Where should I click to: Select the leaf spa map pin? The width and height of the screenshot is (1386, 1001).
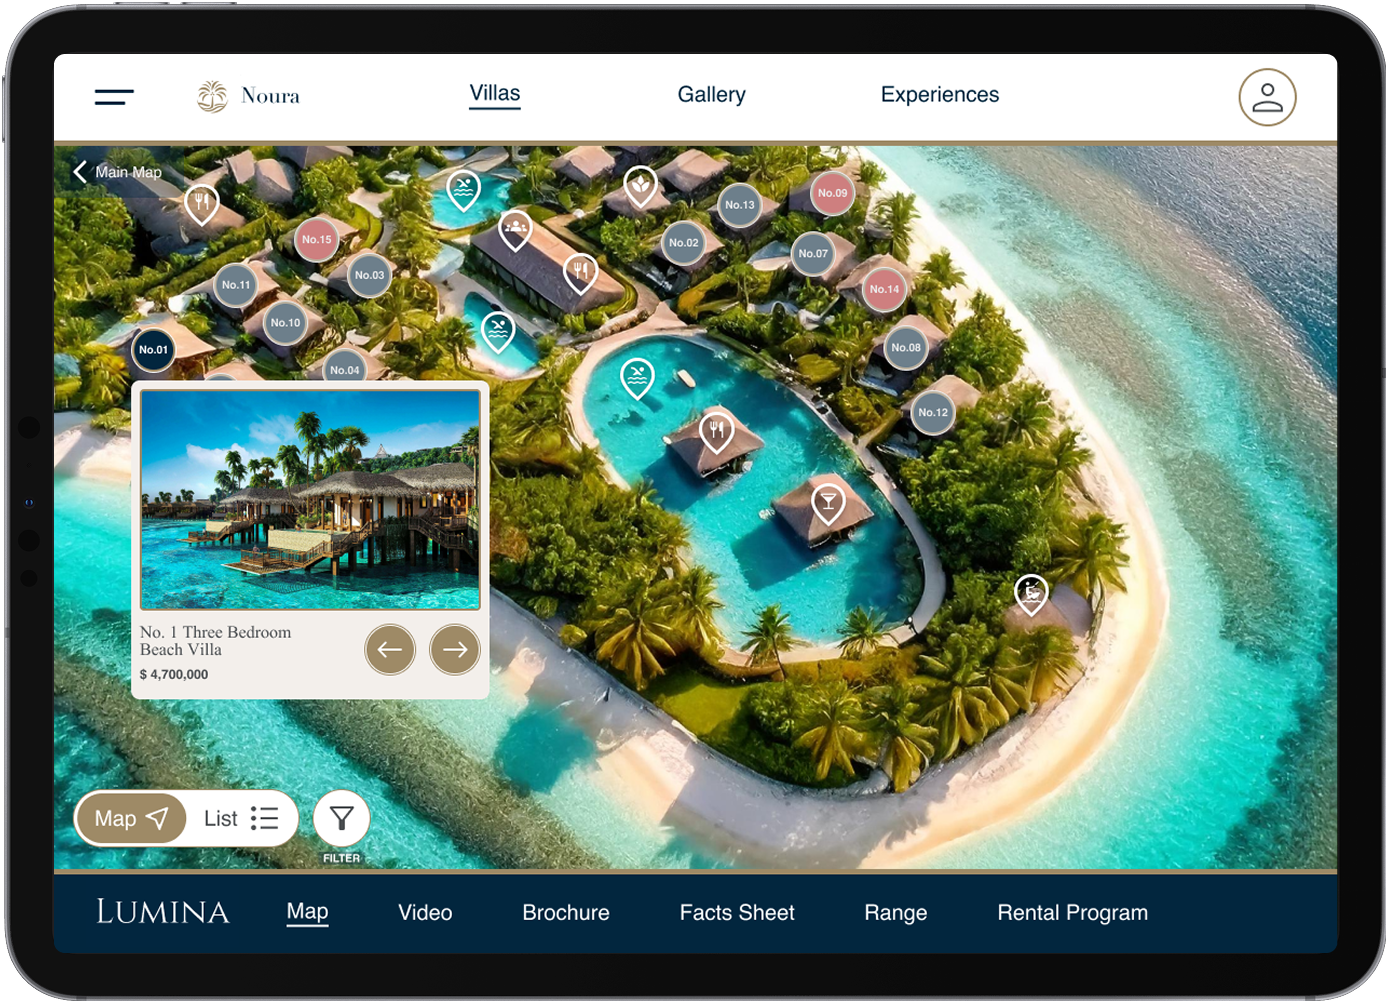(640, 186)
